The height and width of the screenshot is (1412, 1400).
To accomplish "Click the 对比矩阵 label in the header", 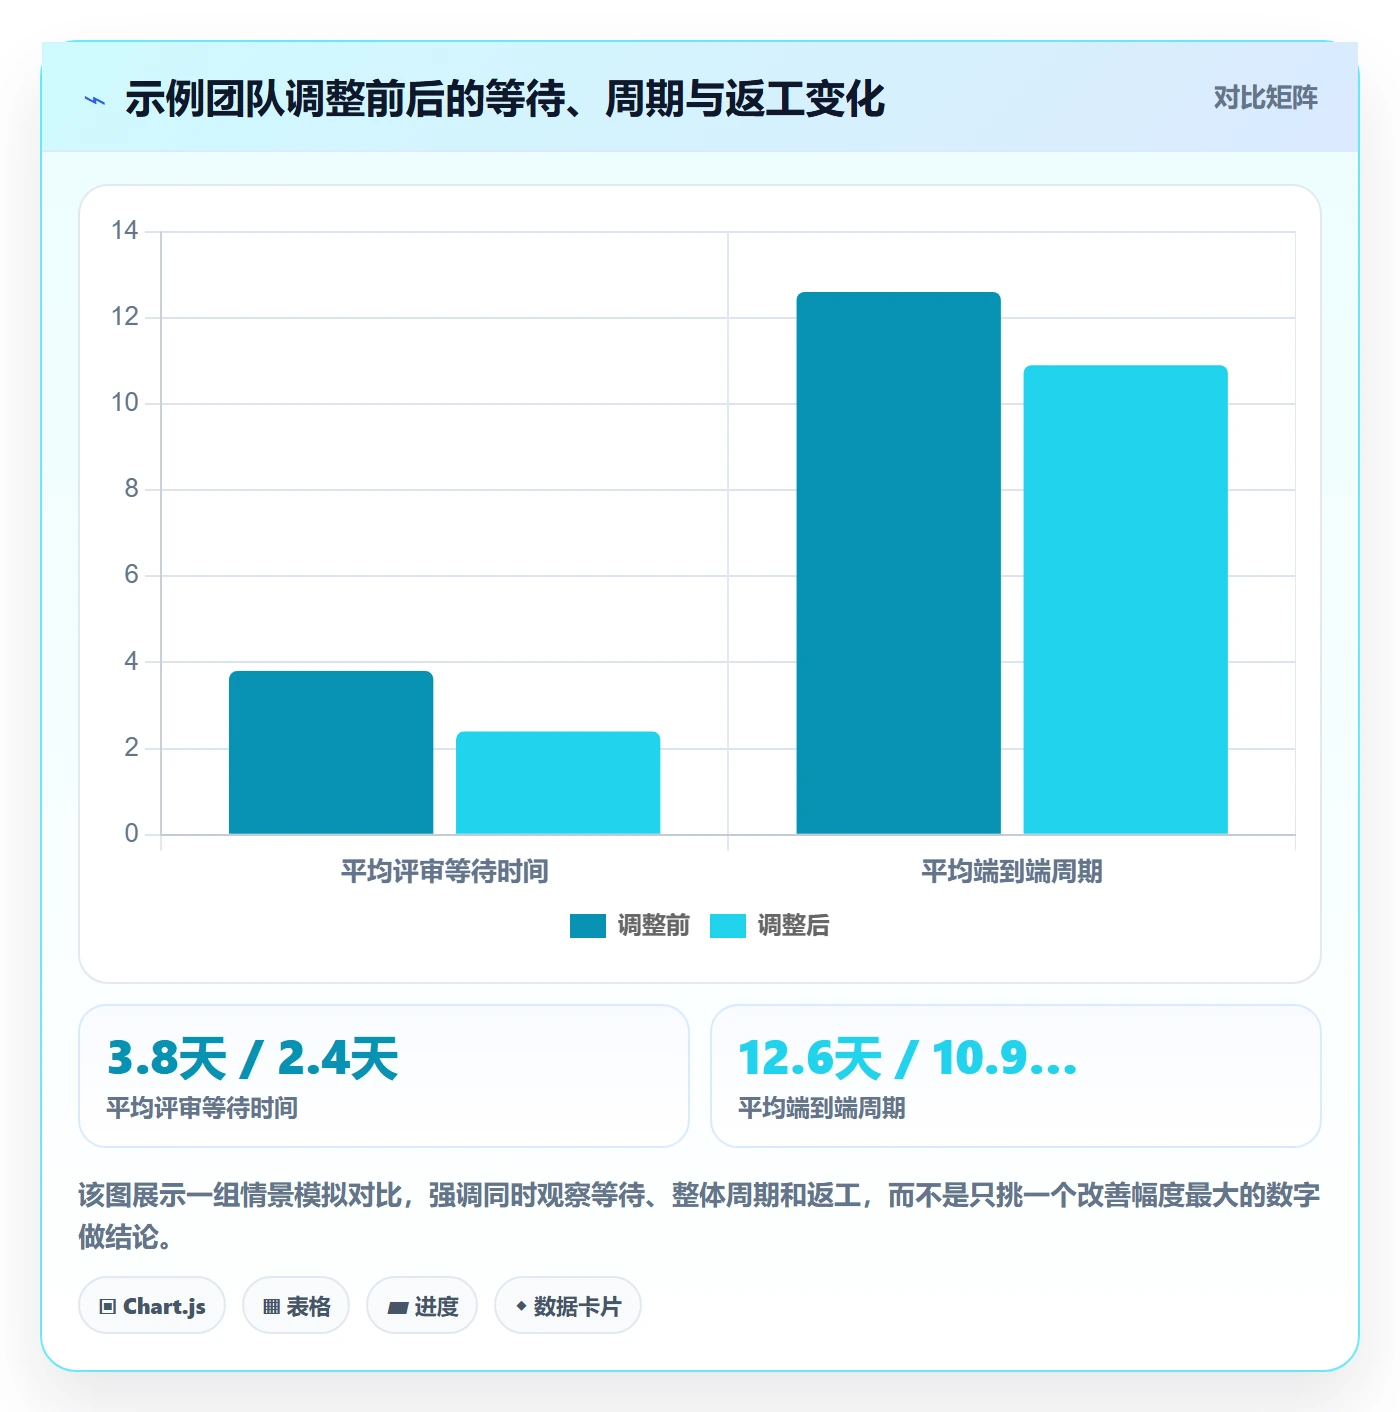I will (1265, 98).
